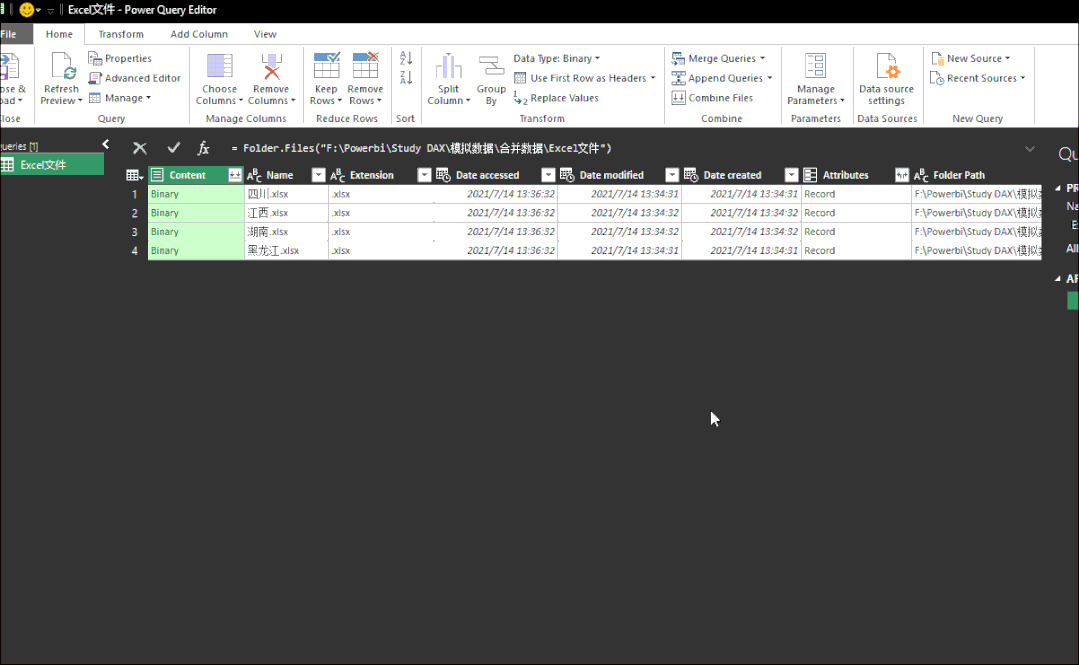Screen dimensions: 1079x665
Task: Open Data Type Binary dropdown
Action: click(x=557, y=59)
